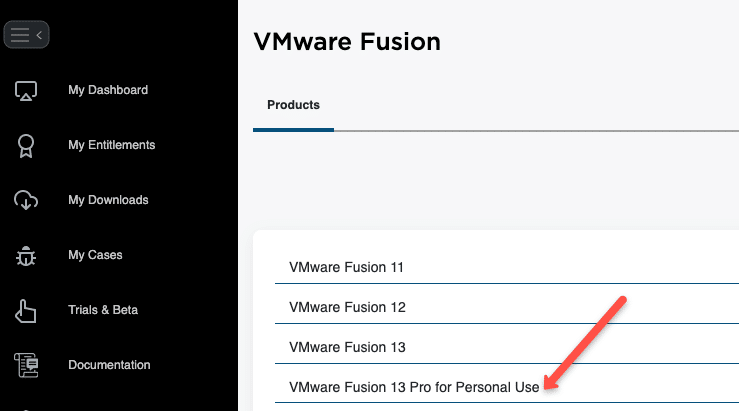Open the Documentation link in the sidebar

[x=109, y=365]
